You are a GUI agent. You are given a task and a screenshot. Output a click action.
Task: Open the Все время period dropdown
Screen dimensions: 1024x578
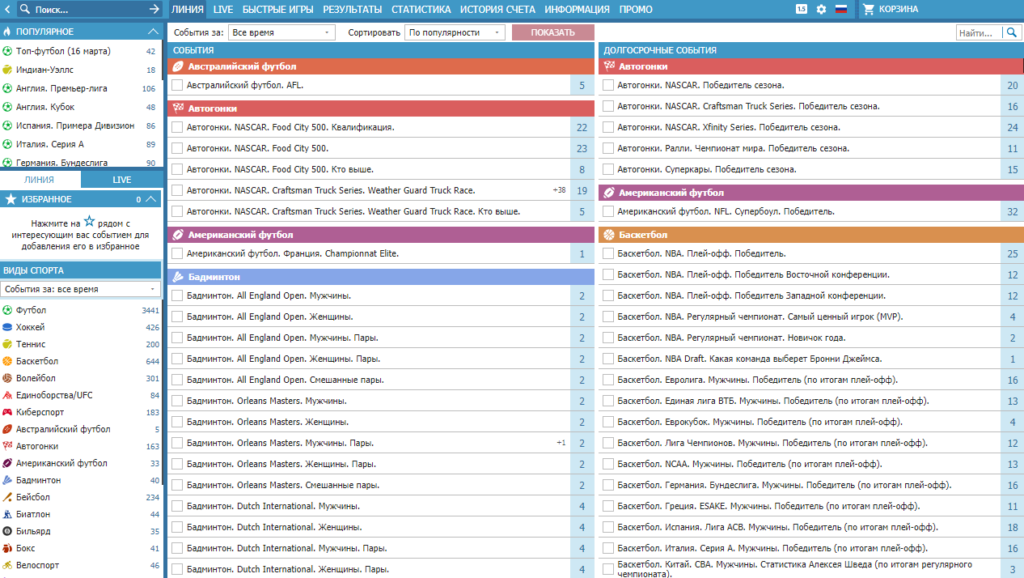(281, 32)
